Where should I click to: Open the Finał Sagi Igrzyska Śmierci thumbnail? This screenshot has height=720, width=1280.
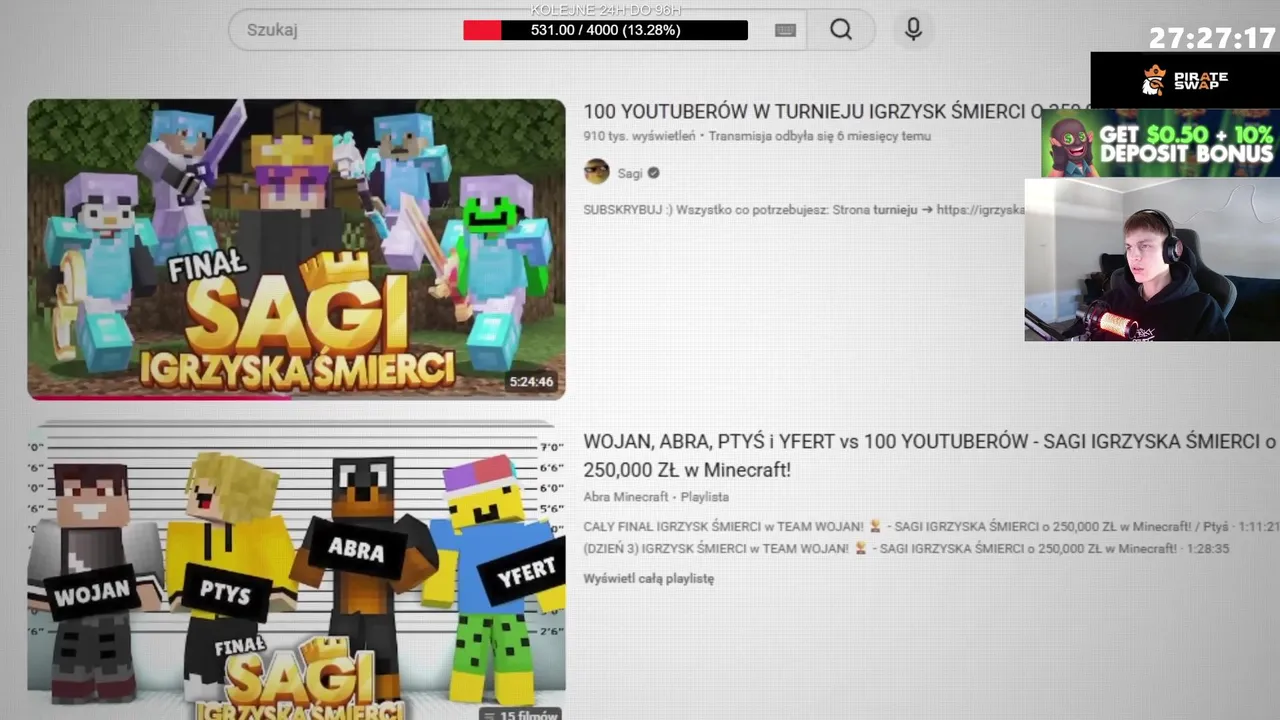click(296, 249)
